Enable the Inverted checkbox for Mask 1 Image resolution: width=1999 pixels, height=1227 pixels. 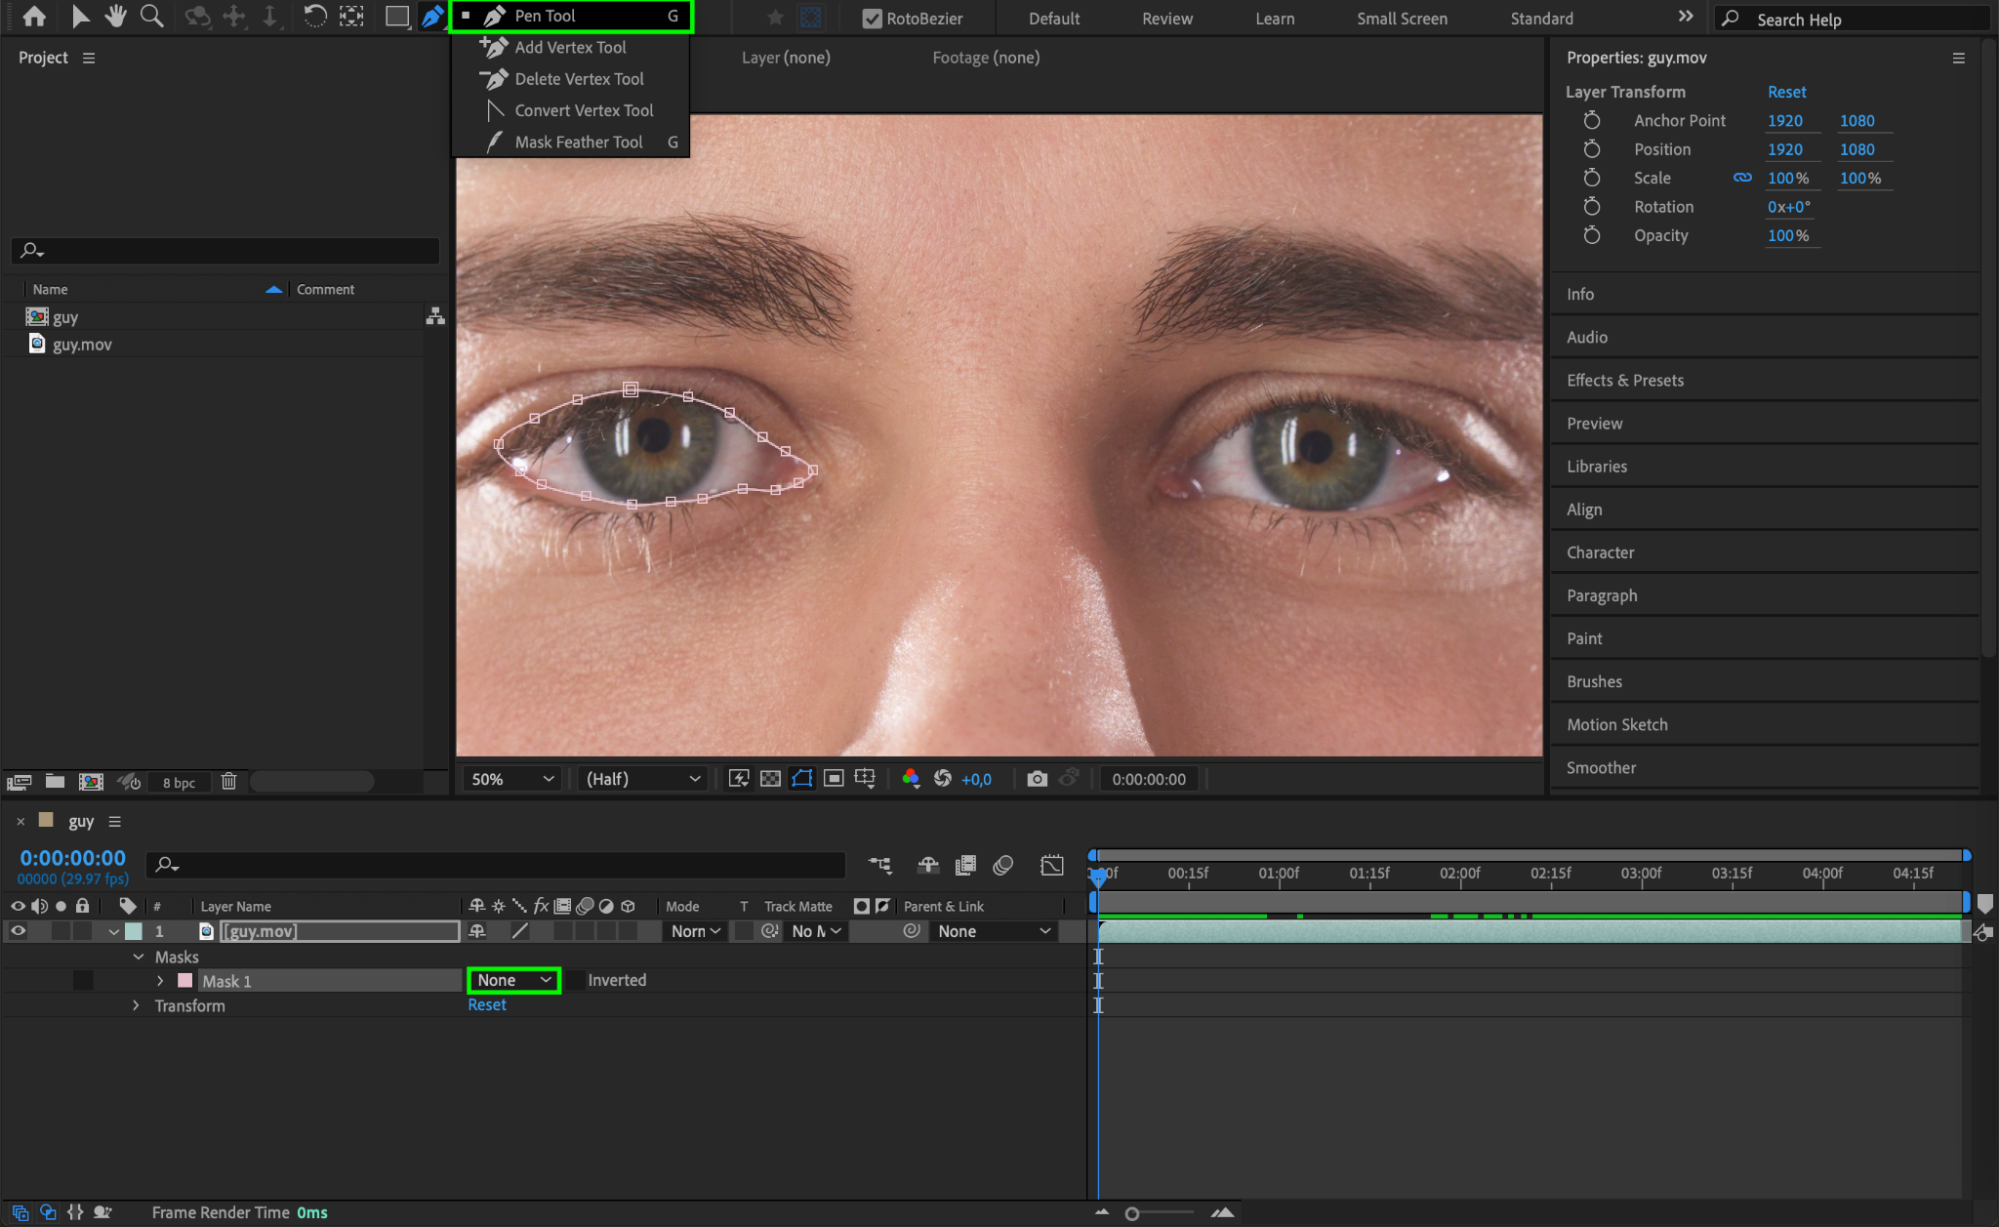(575, 980)
